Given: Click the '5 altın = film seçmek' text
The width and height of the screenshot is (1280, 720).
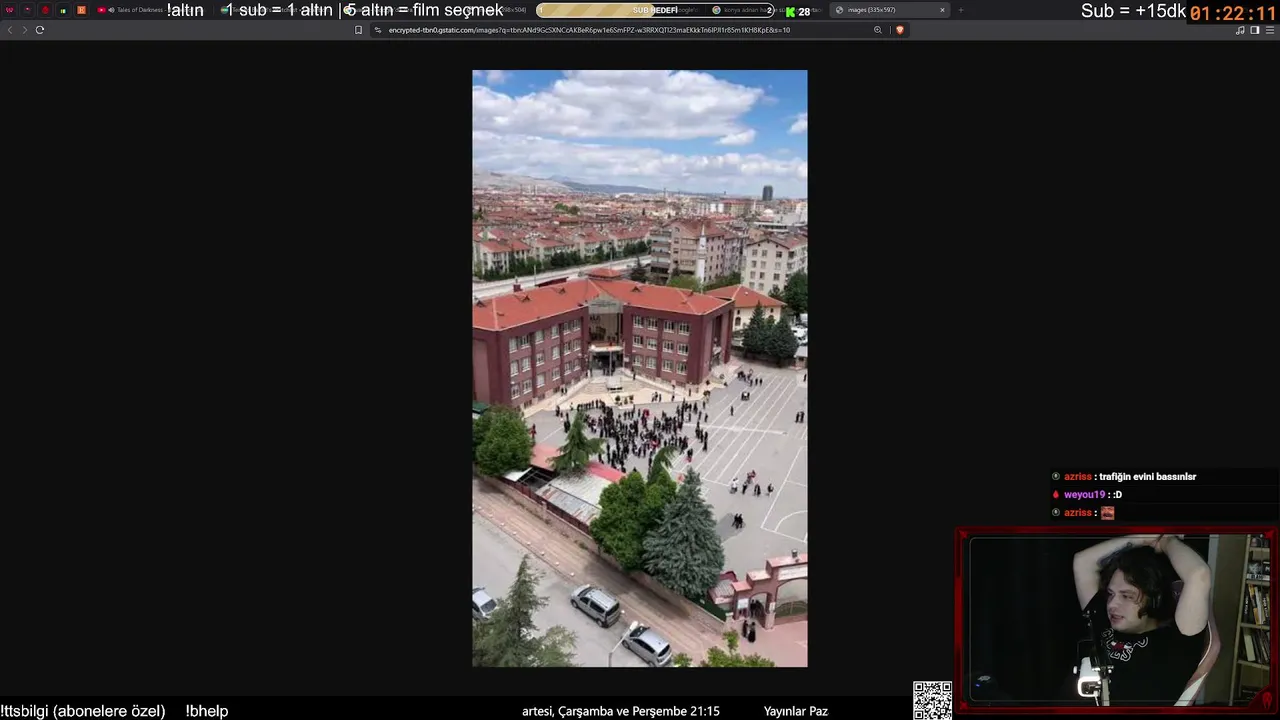Looking at the screenshot, I should click(424, 10).
